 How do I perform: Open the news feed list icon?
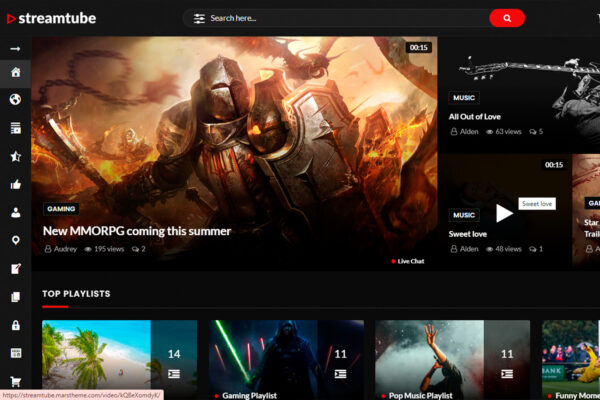[16, 128]
